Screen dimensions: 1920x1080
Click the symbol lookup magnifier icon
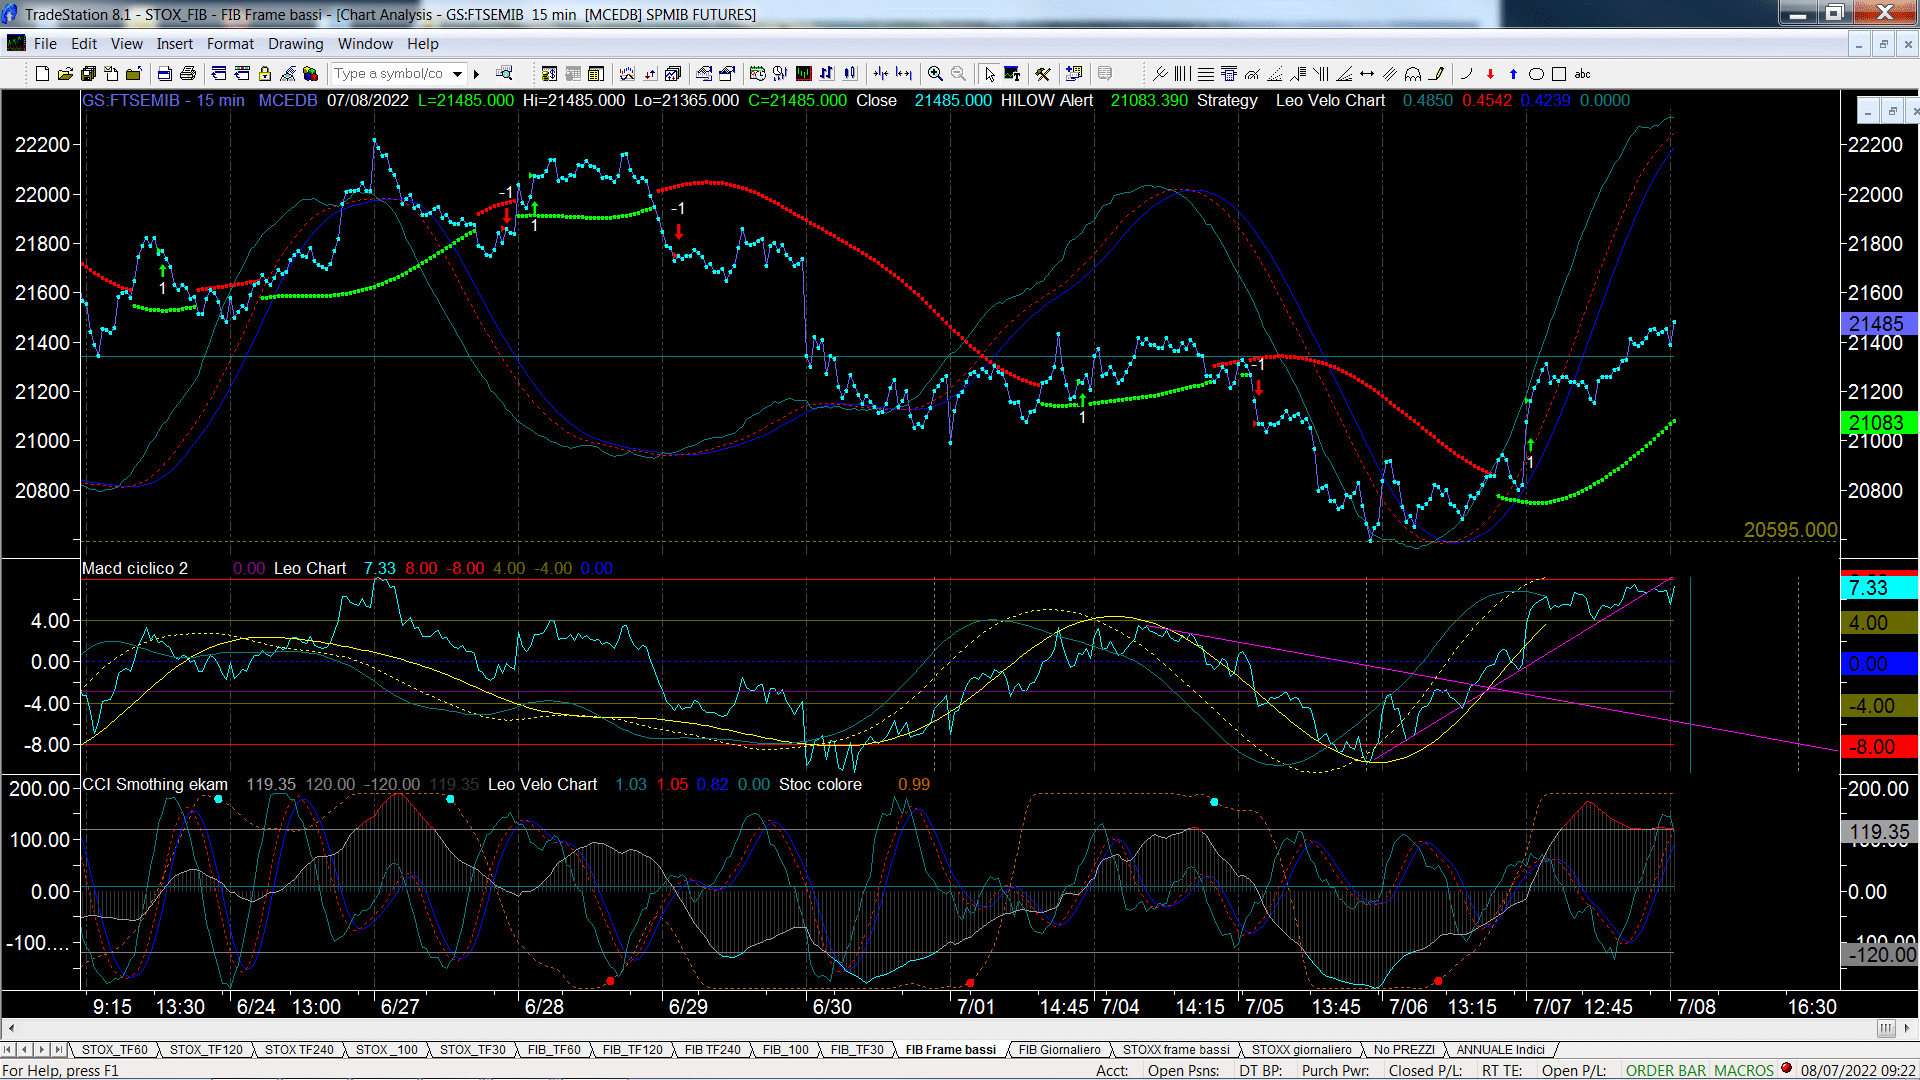click(x=504, y=73)
